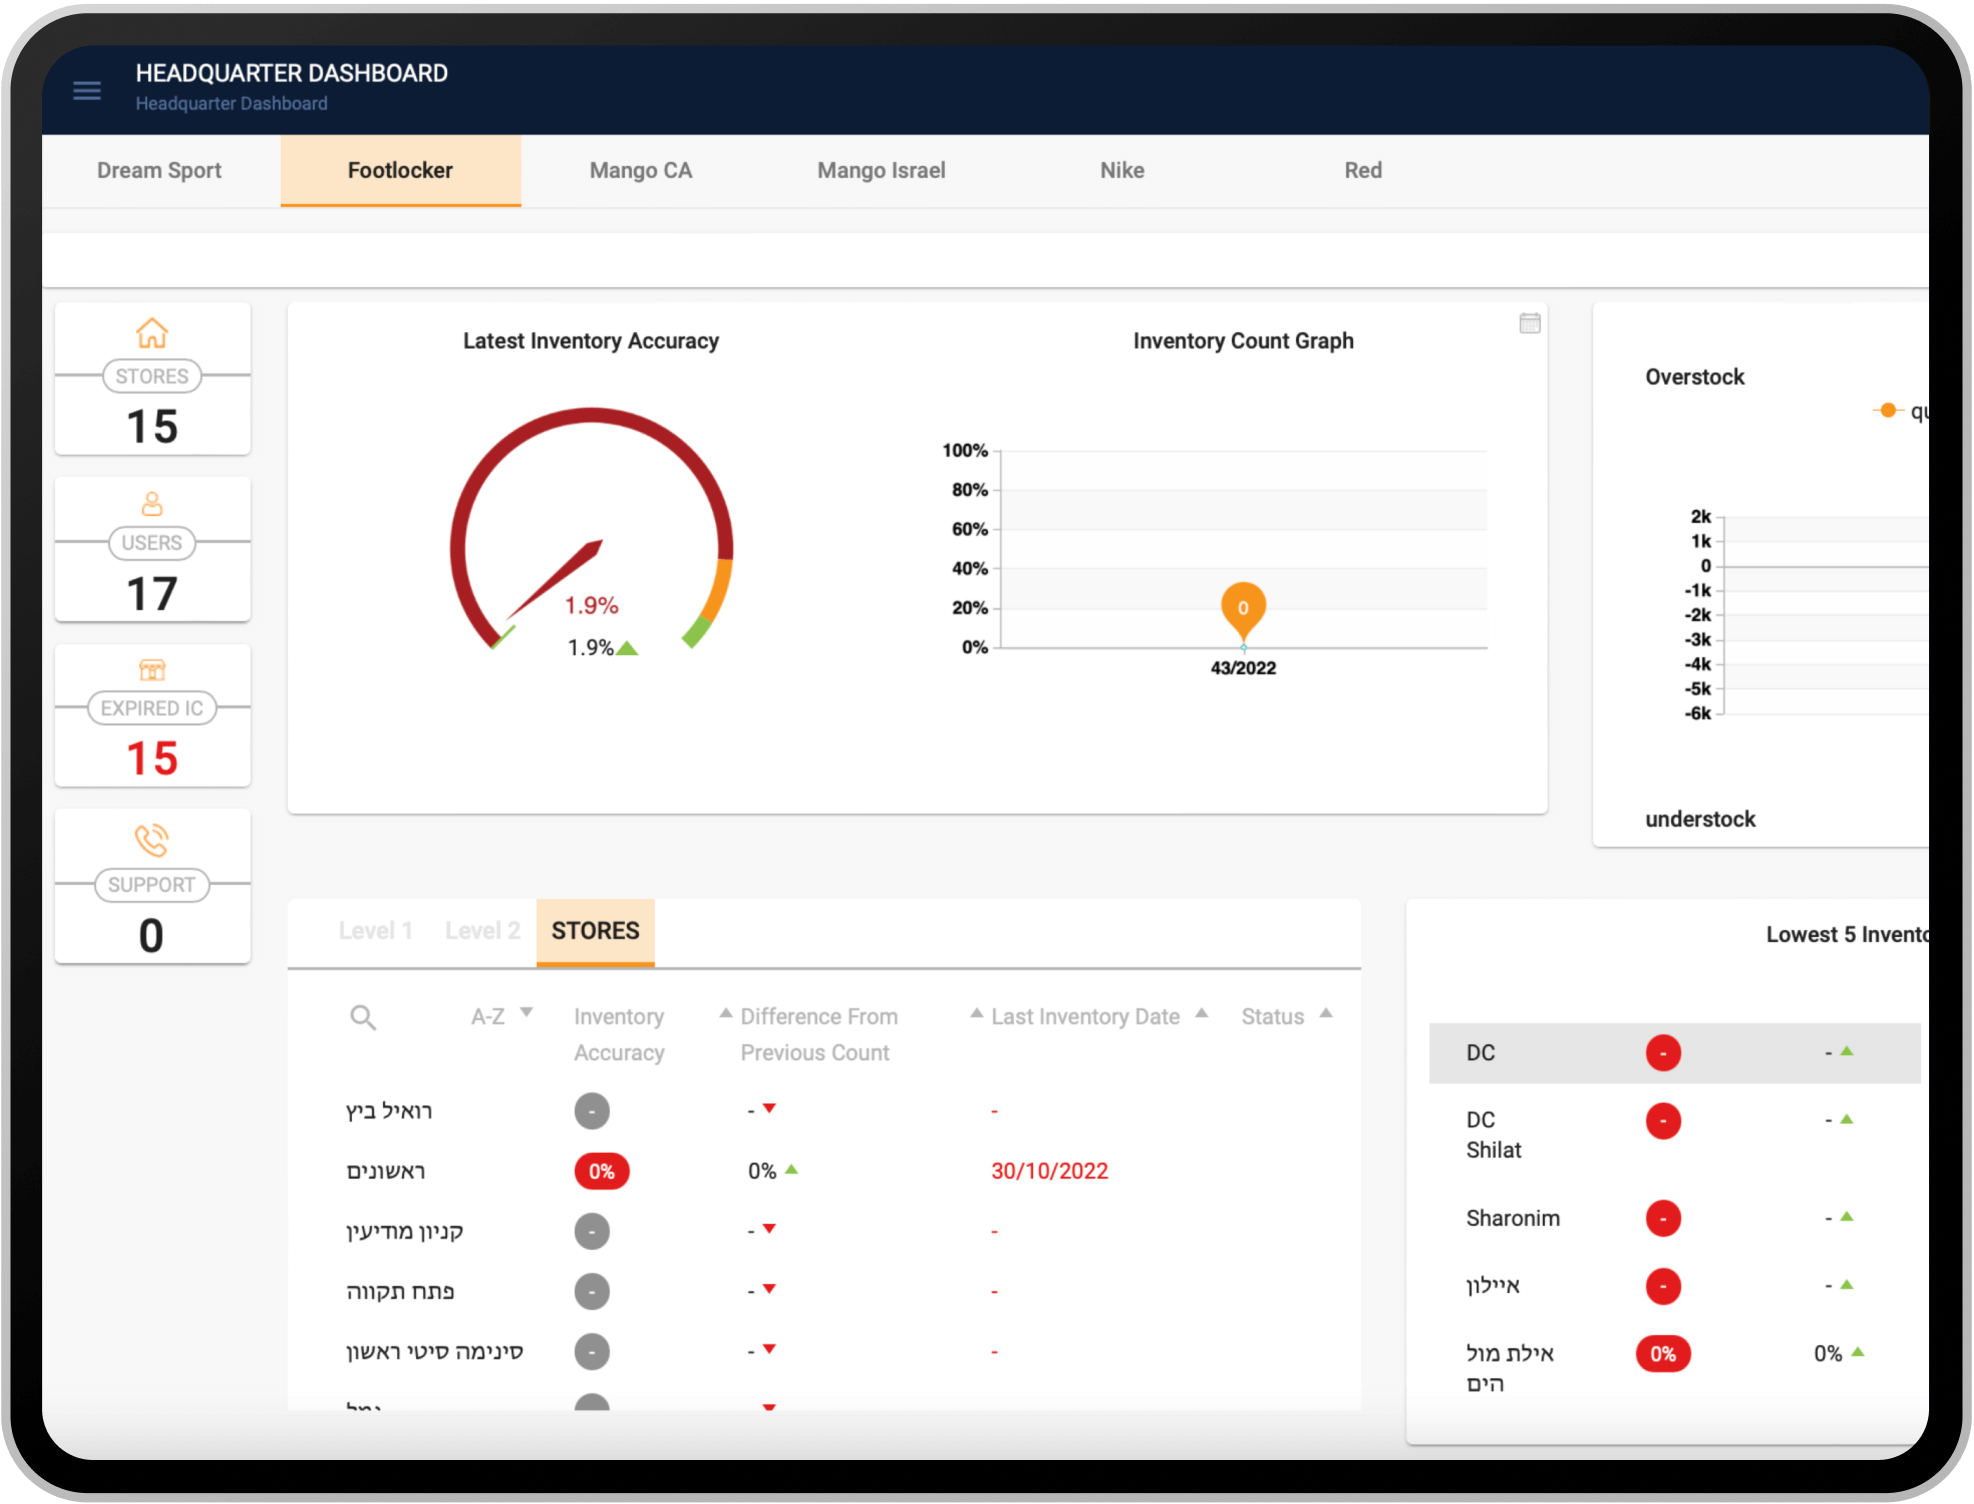Screen dimensions: 1974x1504
Task: Click the Stores home icon in sidebar
Action: pyautogui.click(x=152, y=331)
